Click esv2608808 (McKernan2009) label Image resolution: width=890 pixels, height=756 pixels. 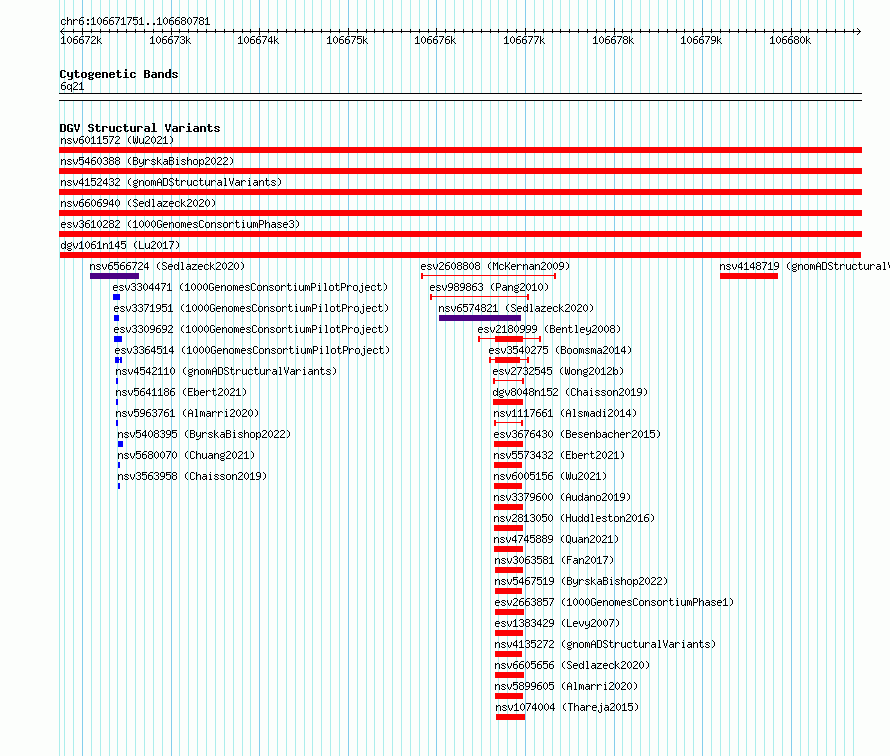[495, 266]
